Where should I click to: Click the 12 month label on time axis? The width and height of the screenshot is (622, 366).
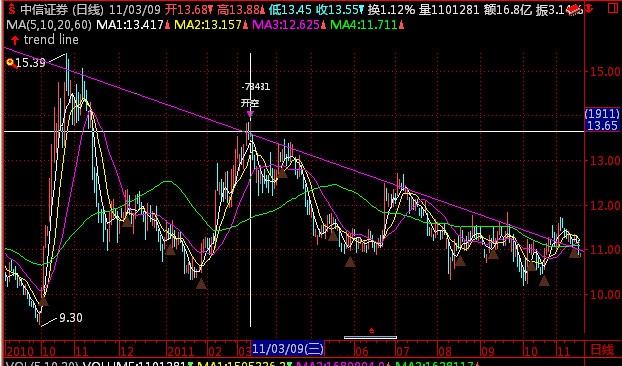click(127, 351)
